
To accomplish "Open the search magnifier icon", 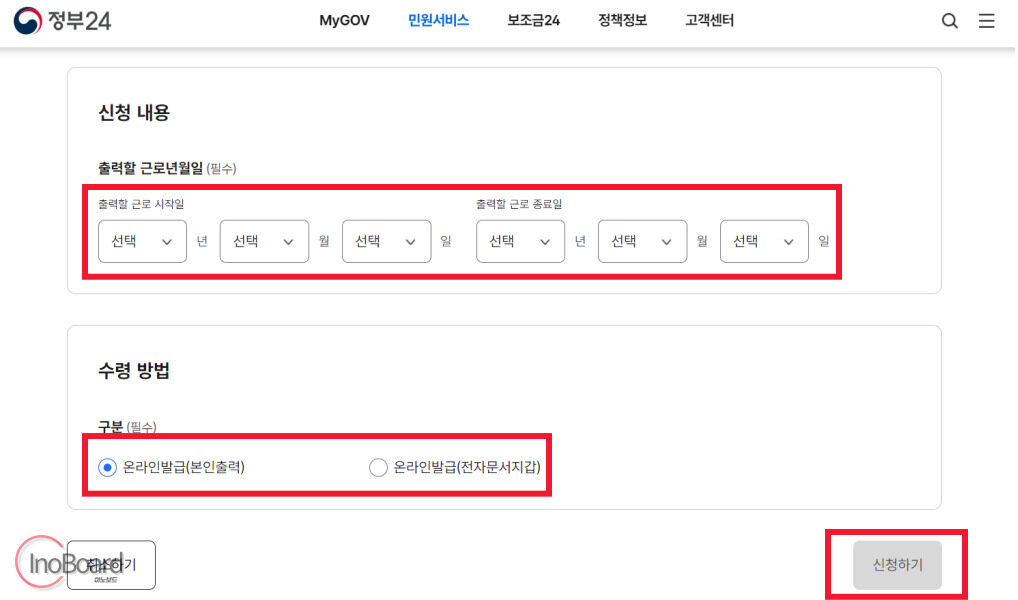I will coord(950,21).
